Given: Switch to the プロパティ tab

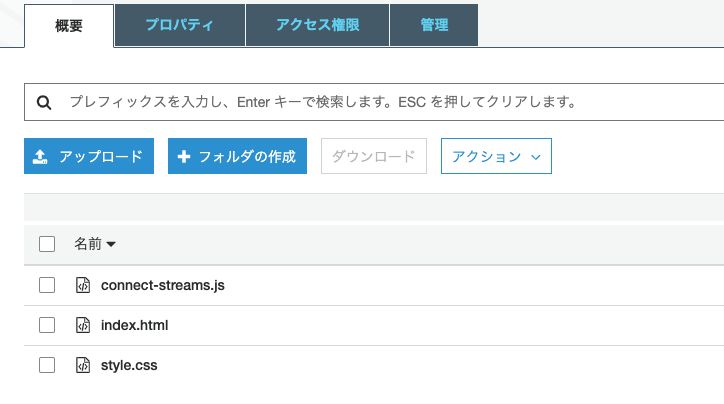Looking at the screenshot, I should click(180, 25).
